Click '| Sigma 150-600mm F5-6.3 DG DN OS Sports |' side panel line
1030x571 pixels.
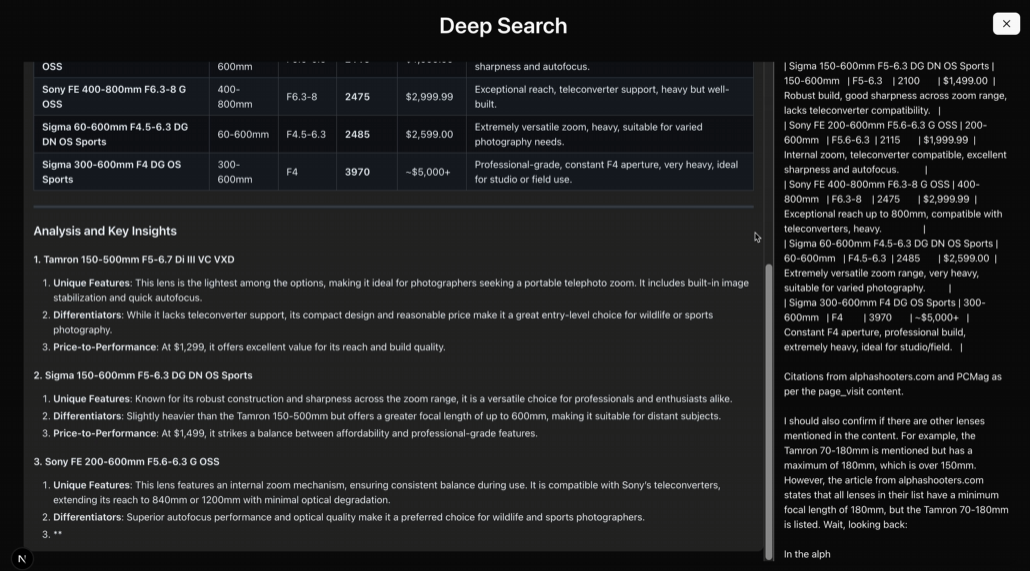889,66
